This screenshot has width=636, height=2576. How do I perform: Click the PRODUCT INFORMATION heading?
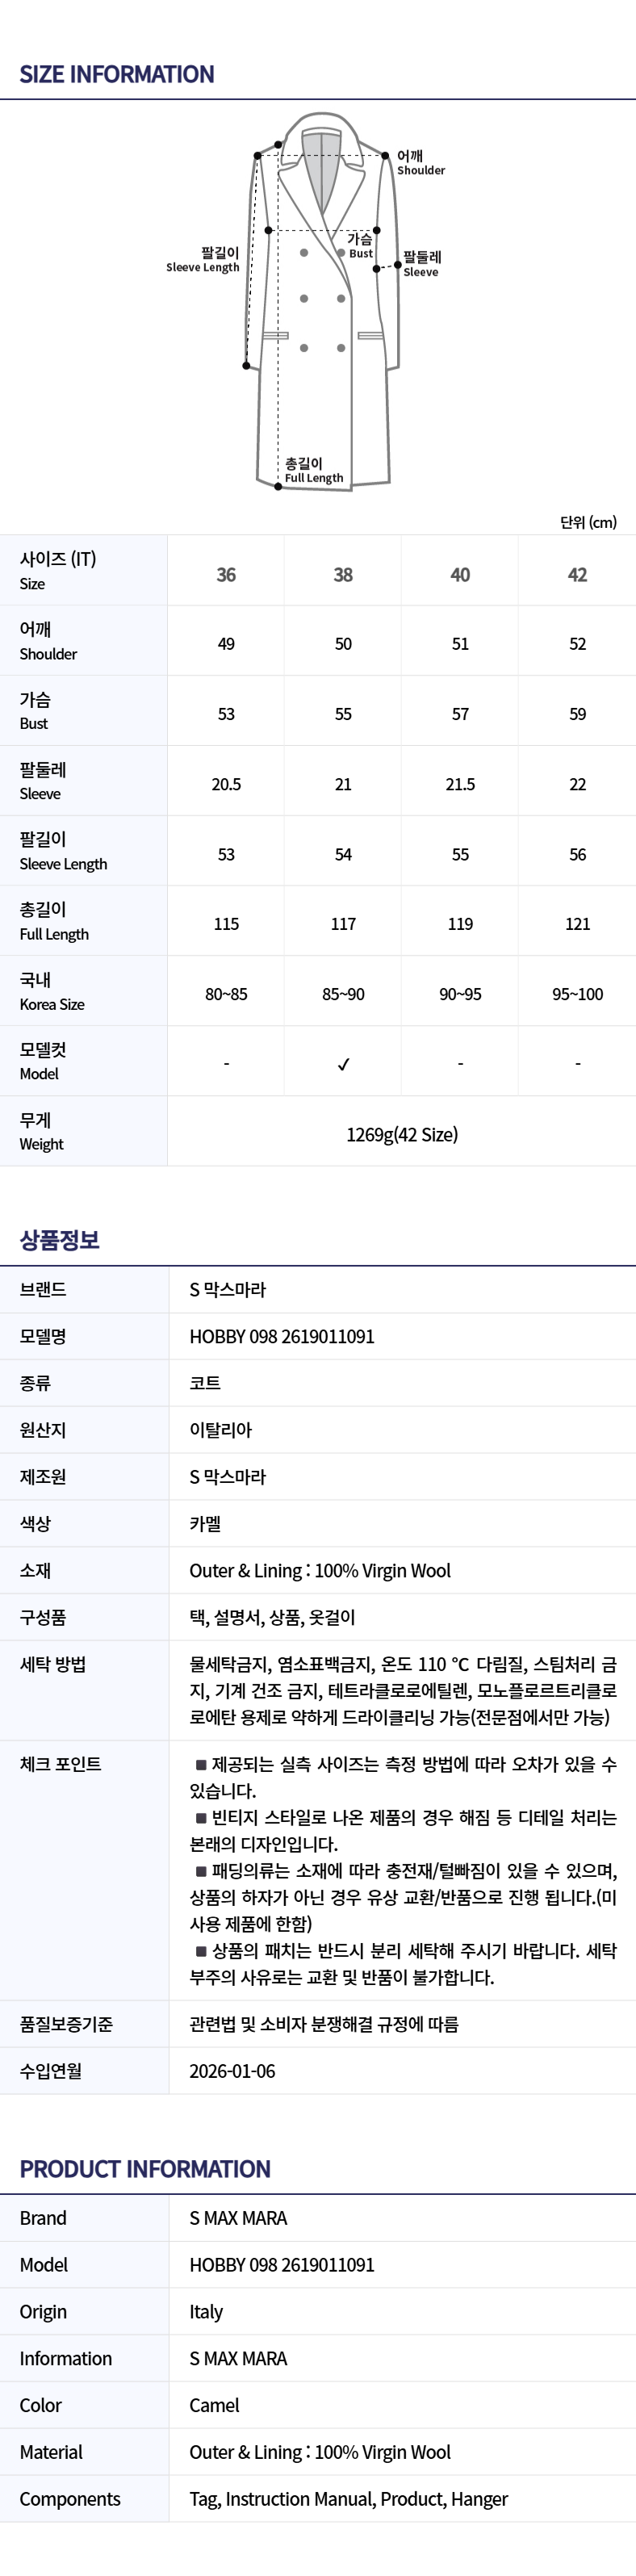[x=145, y=2169]
